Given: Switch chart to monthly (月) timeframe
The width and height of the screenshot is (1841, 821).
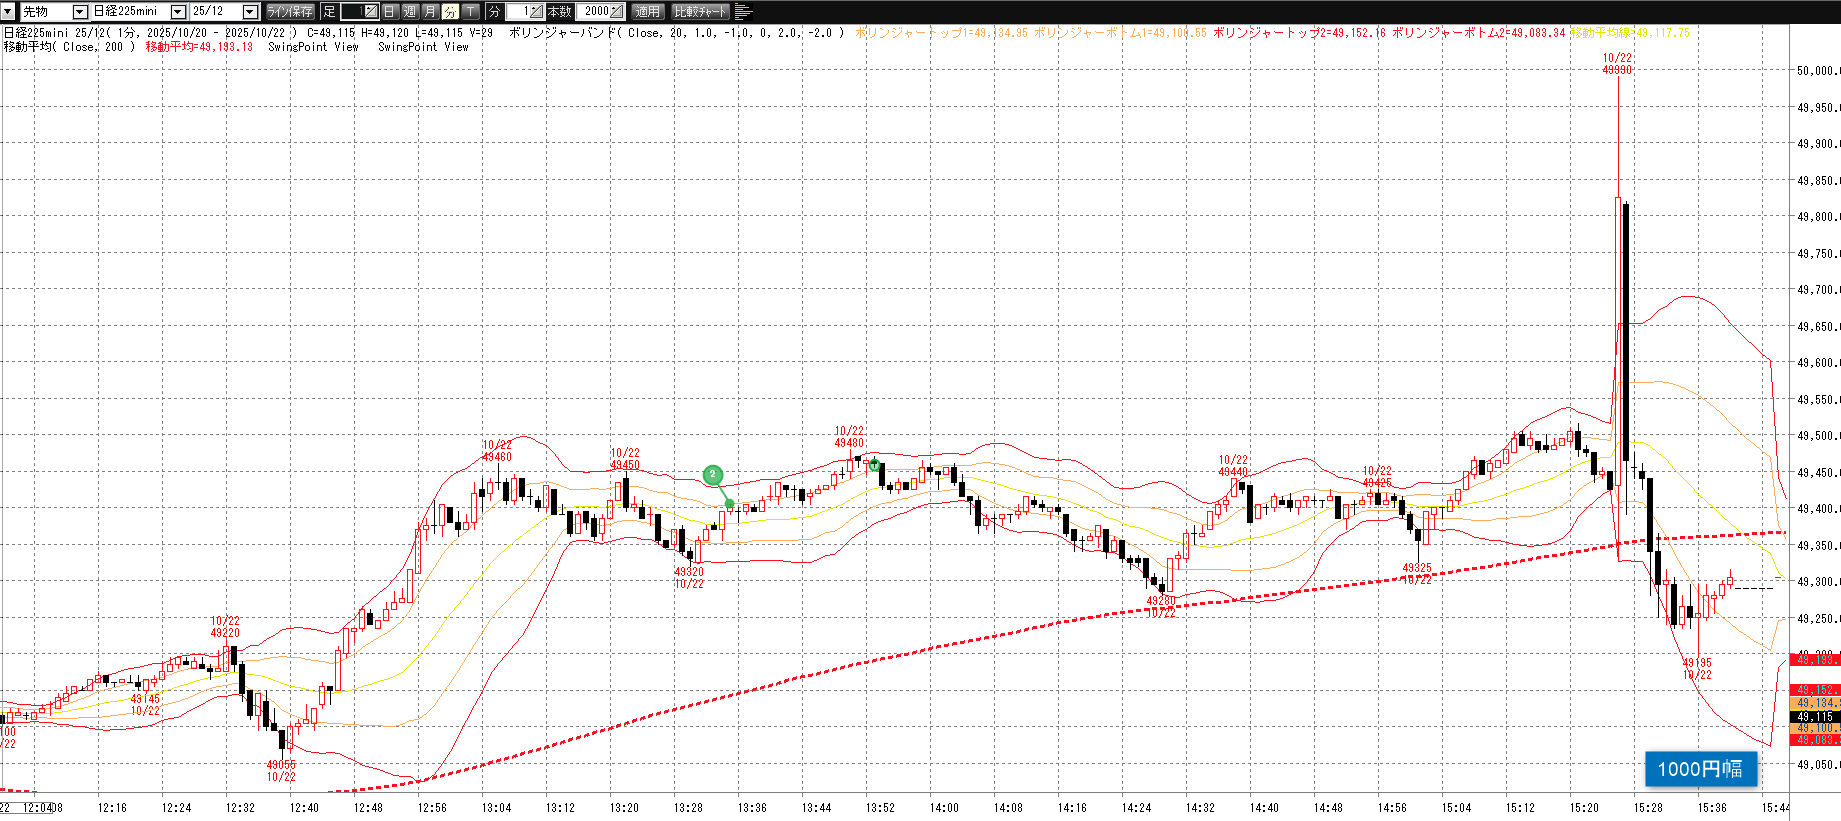Looking at the screenshot, I should 430,12.
